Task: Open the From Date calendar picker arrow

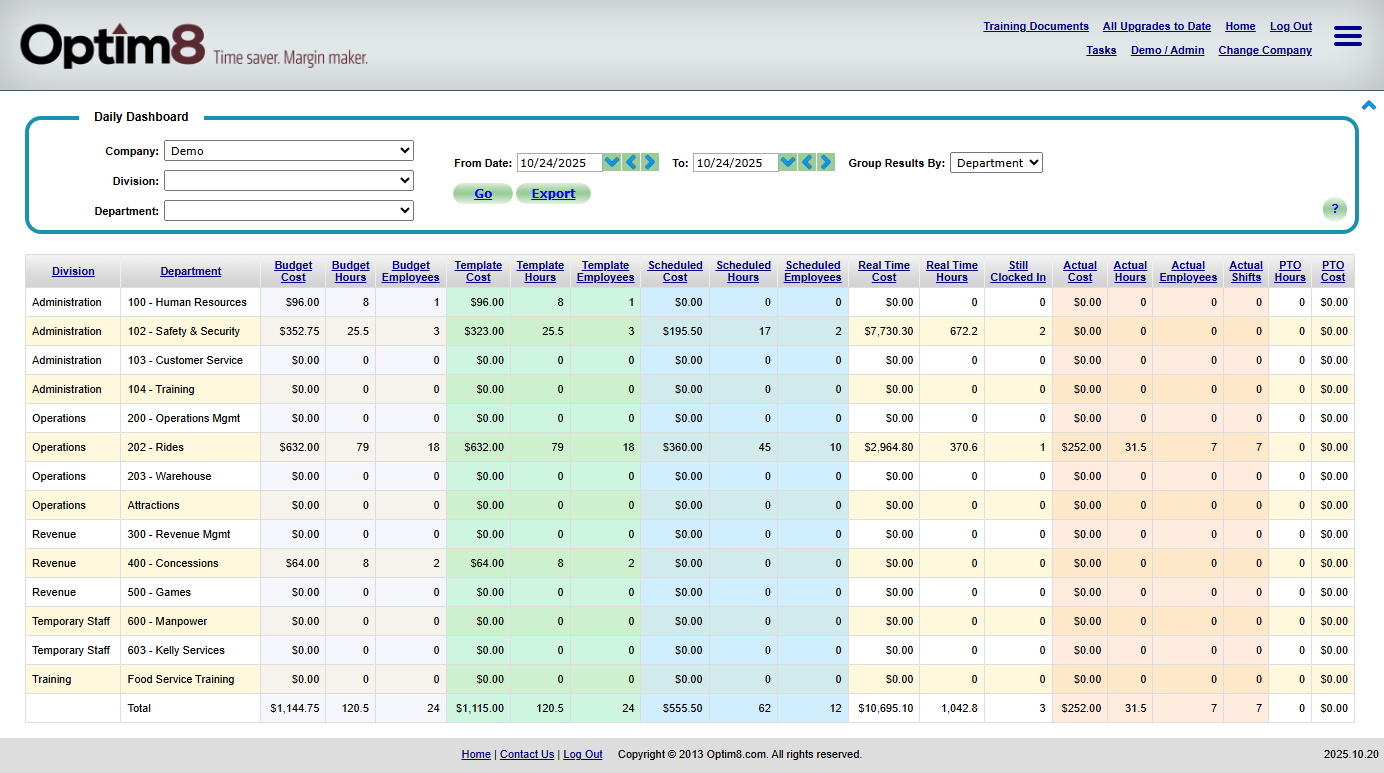Action: [x=611, y=161]
